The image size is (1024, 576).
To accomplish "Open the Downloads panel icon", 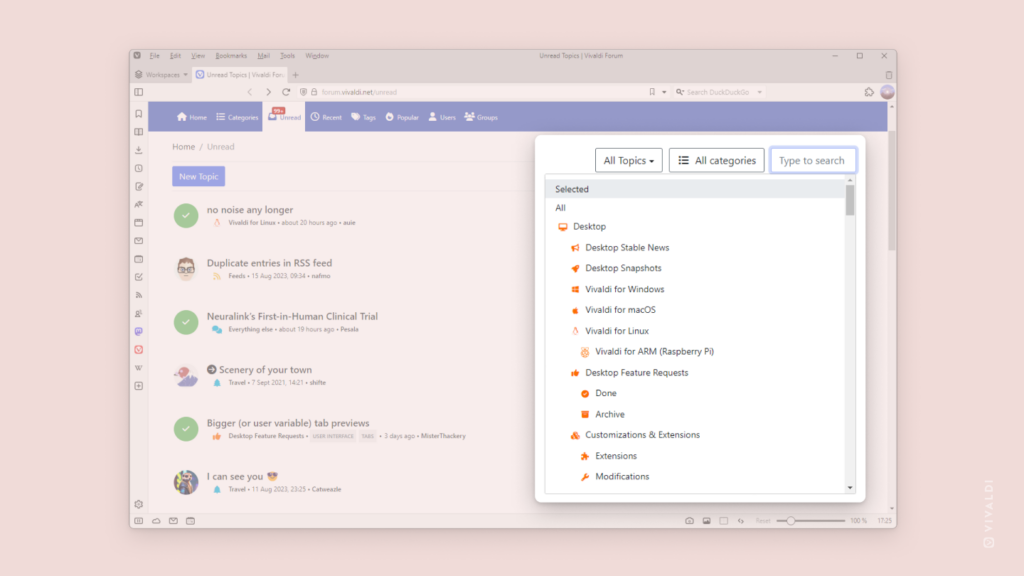I will pos(138,150).
